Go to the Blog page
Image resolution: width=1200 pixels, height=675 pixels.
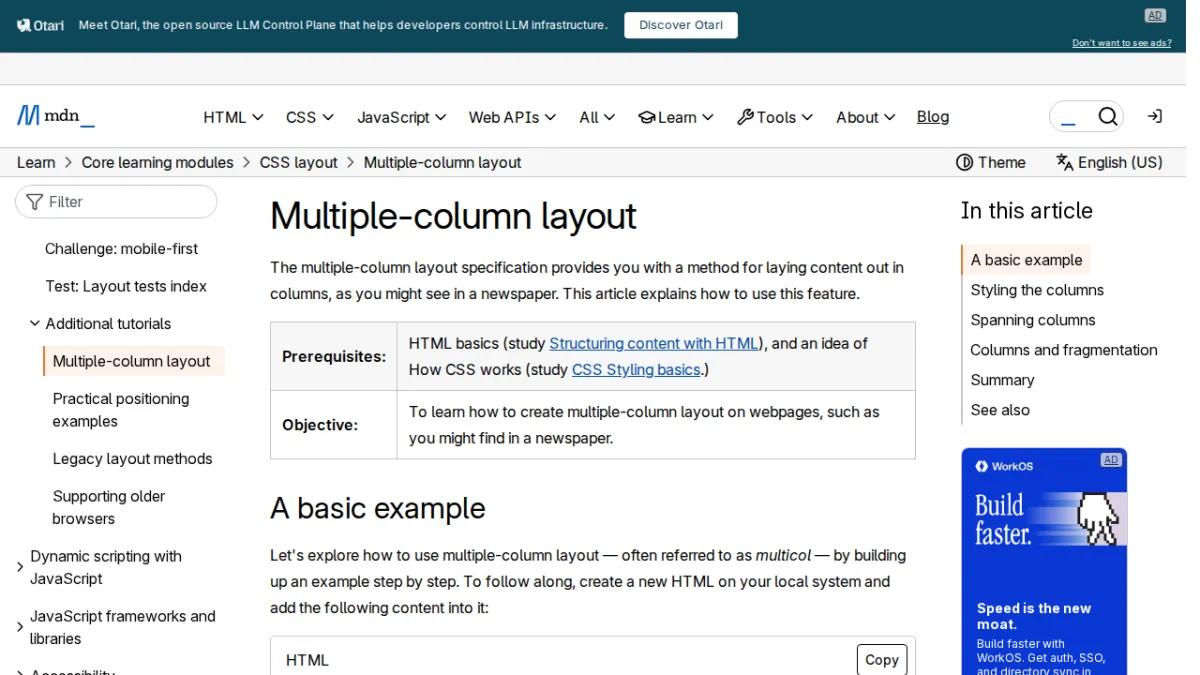(933, 117)
